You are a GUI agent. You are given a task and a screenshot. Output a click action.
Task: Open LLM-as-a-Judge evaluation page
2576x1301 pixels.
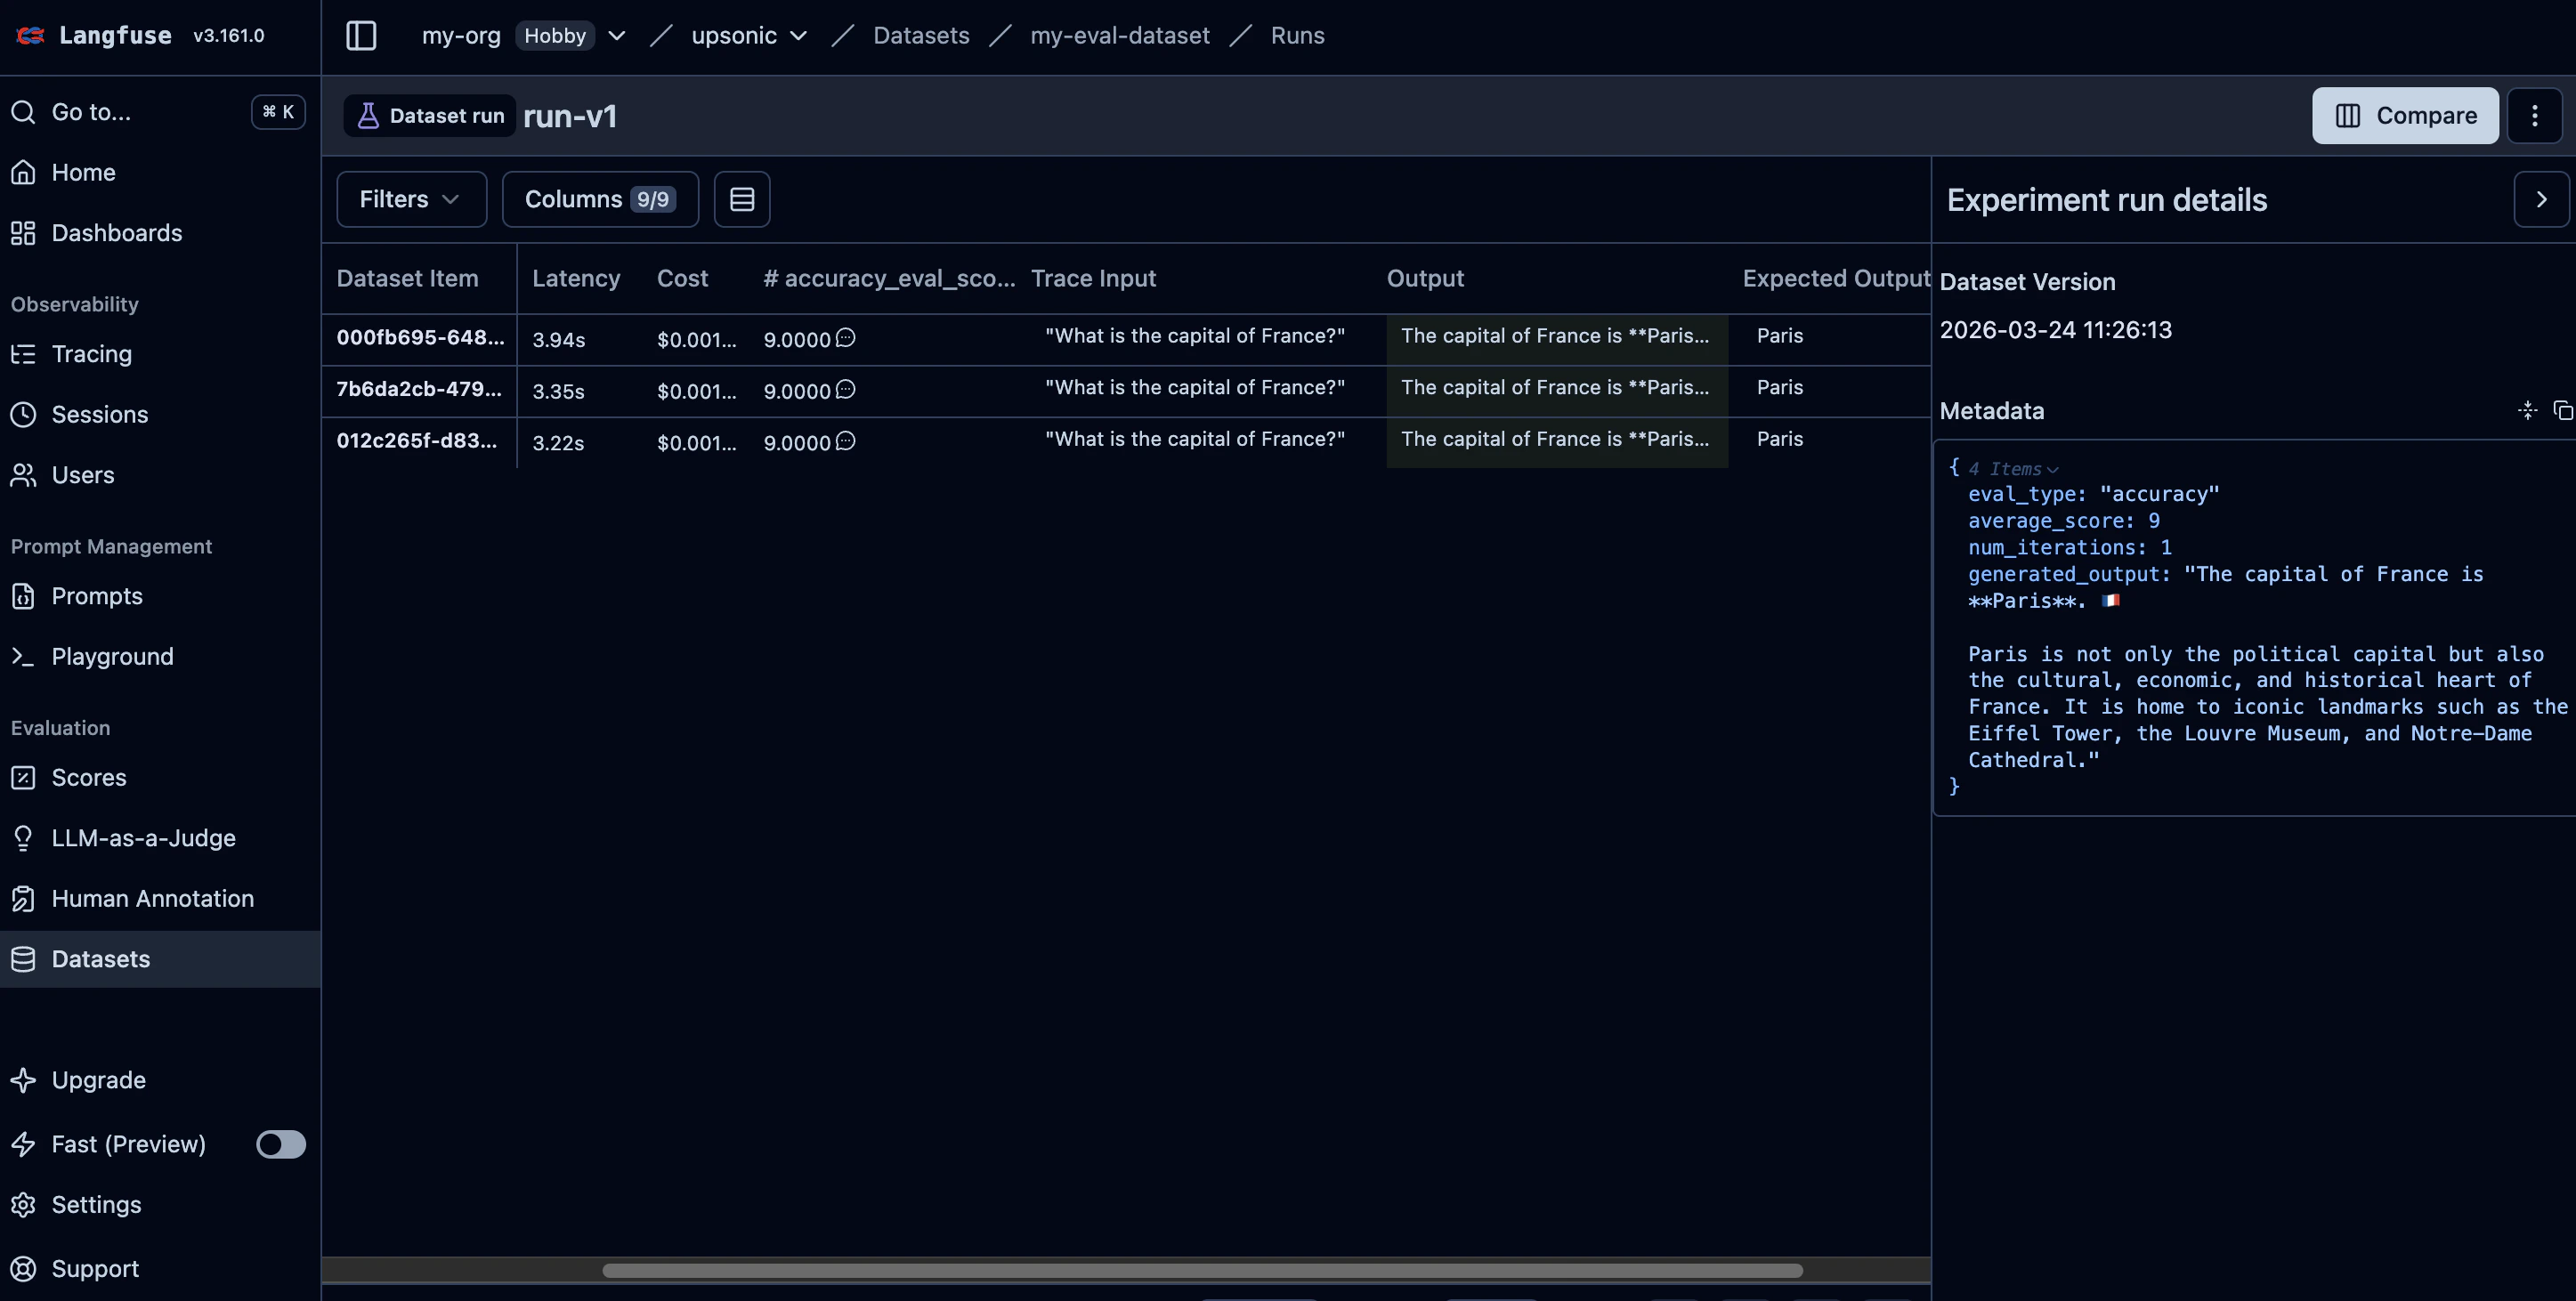[143, 838]
